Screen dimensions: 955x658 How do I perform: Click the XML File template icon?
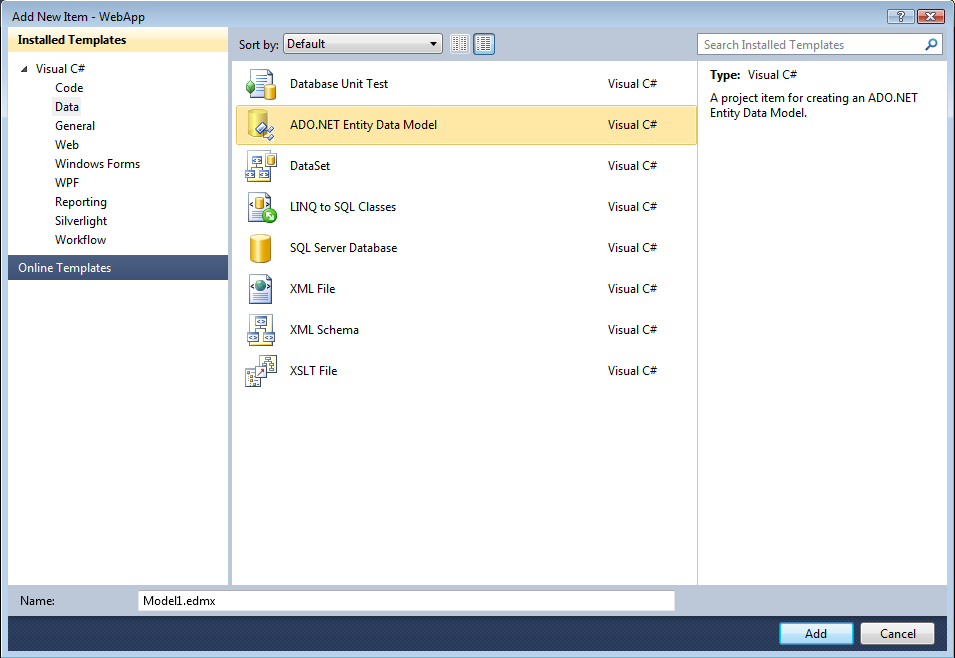pyautogui.click(x=261, y=289)
